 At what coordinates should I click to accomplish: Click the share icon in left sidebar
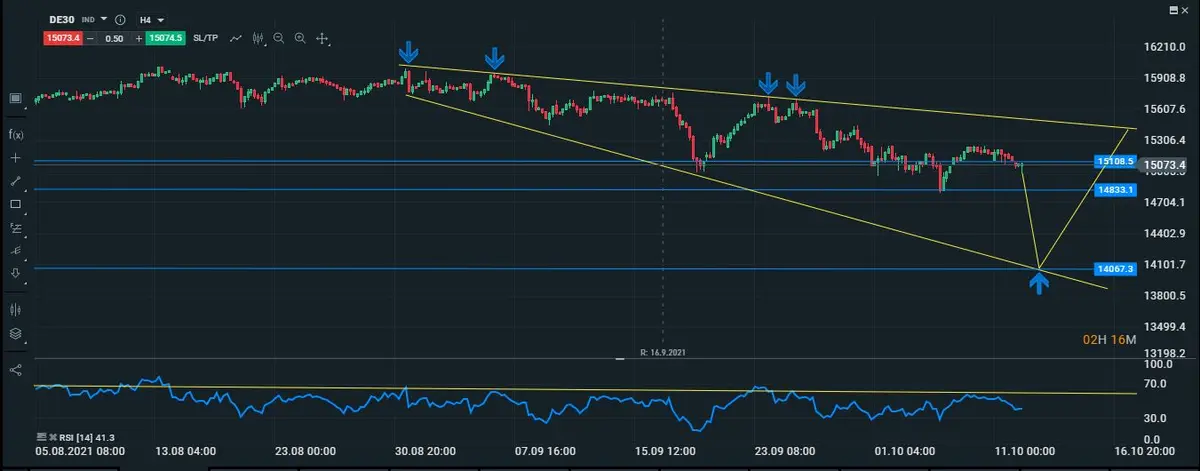coord(16,369)
